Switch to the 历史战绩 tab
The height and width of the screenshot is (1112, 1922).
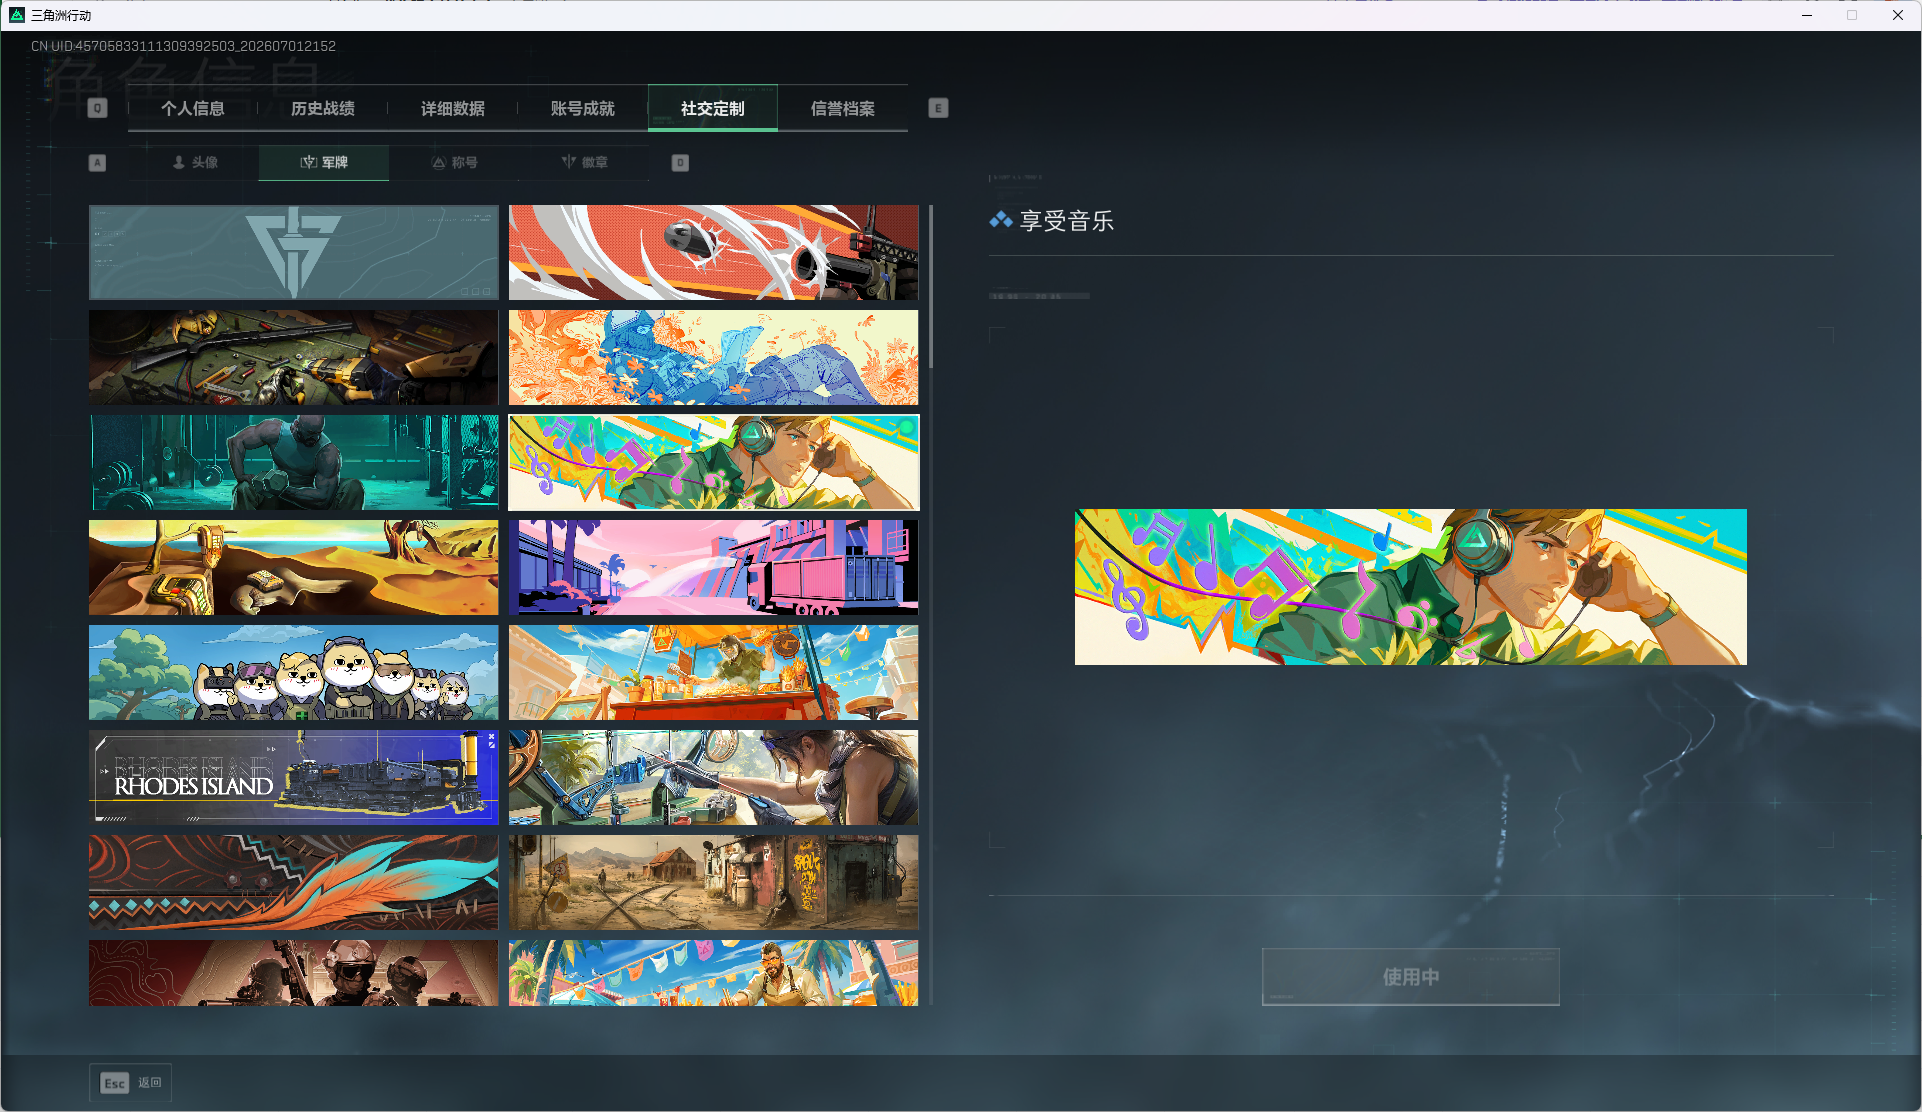coord(323,108)
